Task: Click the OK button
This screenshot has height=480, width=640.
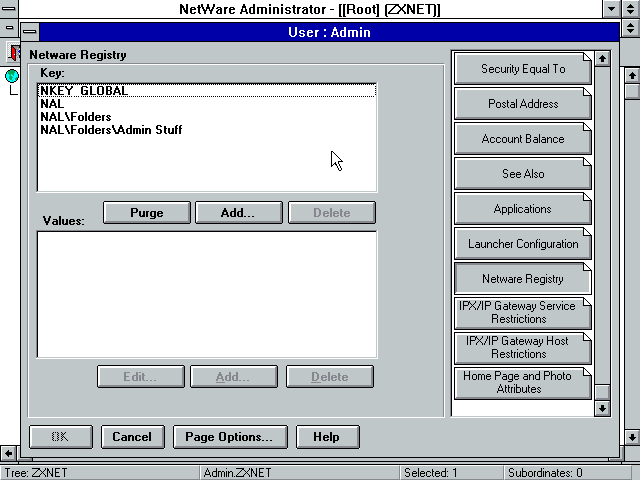Action: [x=61, y=437]
